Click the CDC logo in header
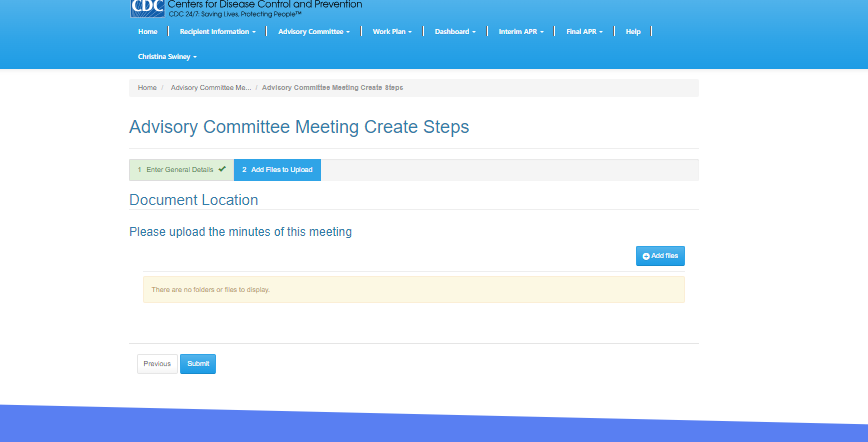868x442 pixels. click(147, 8)
